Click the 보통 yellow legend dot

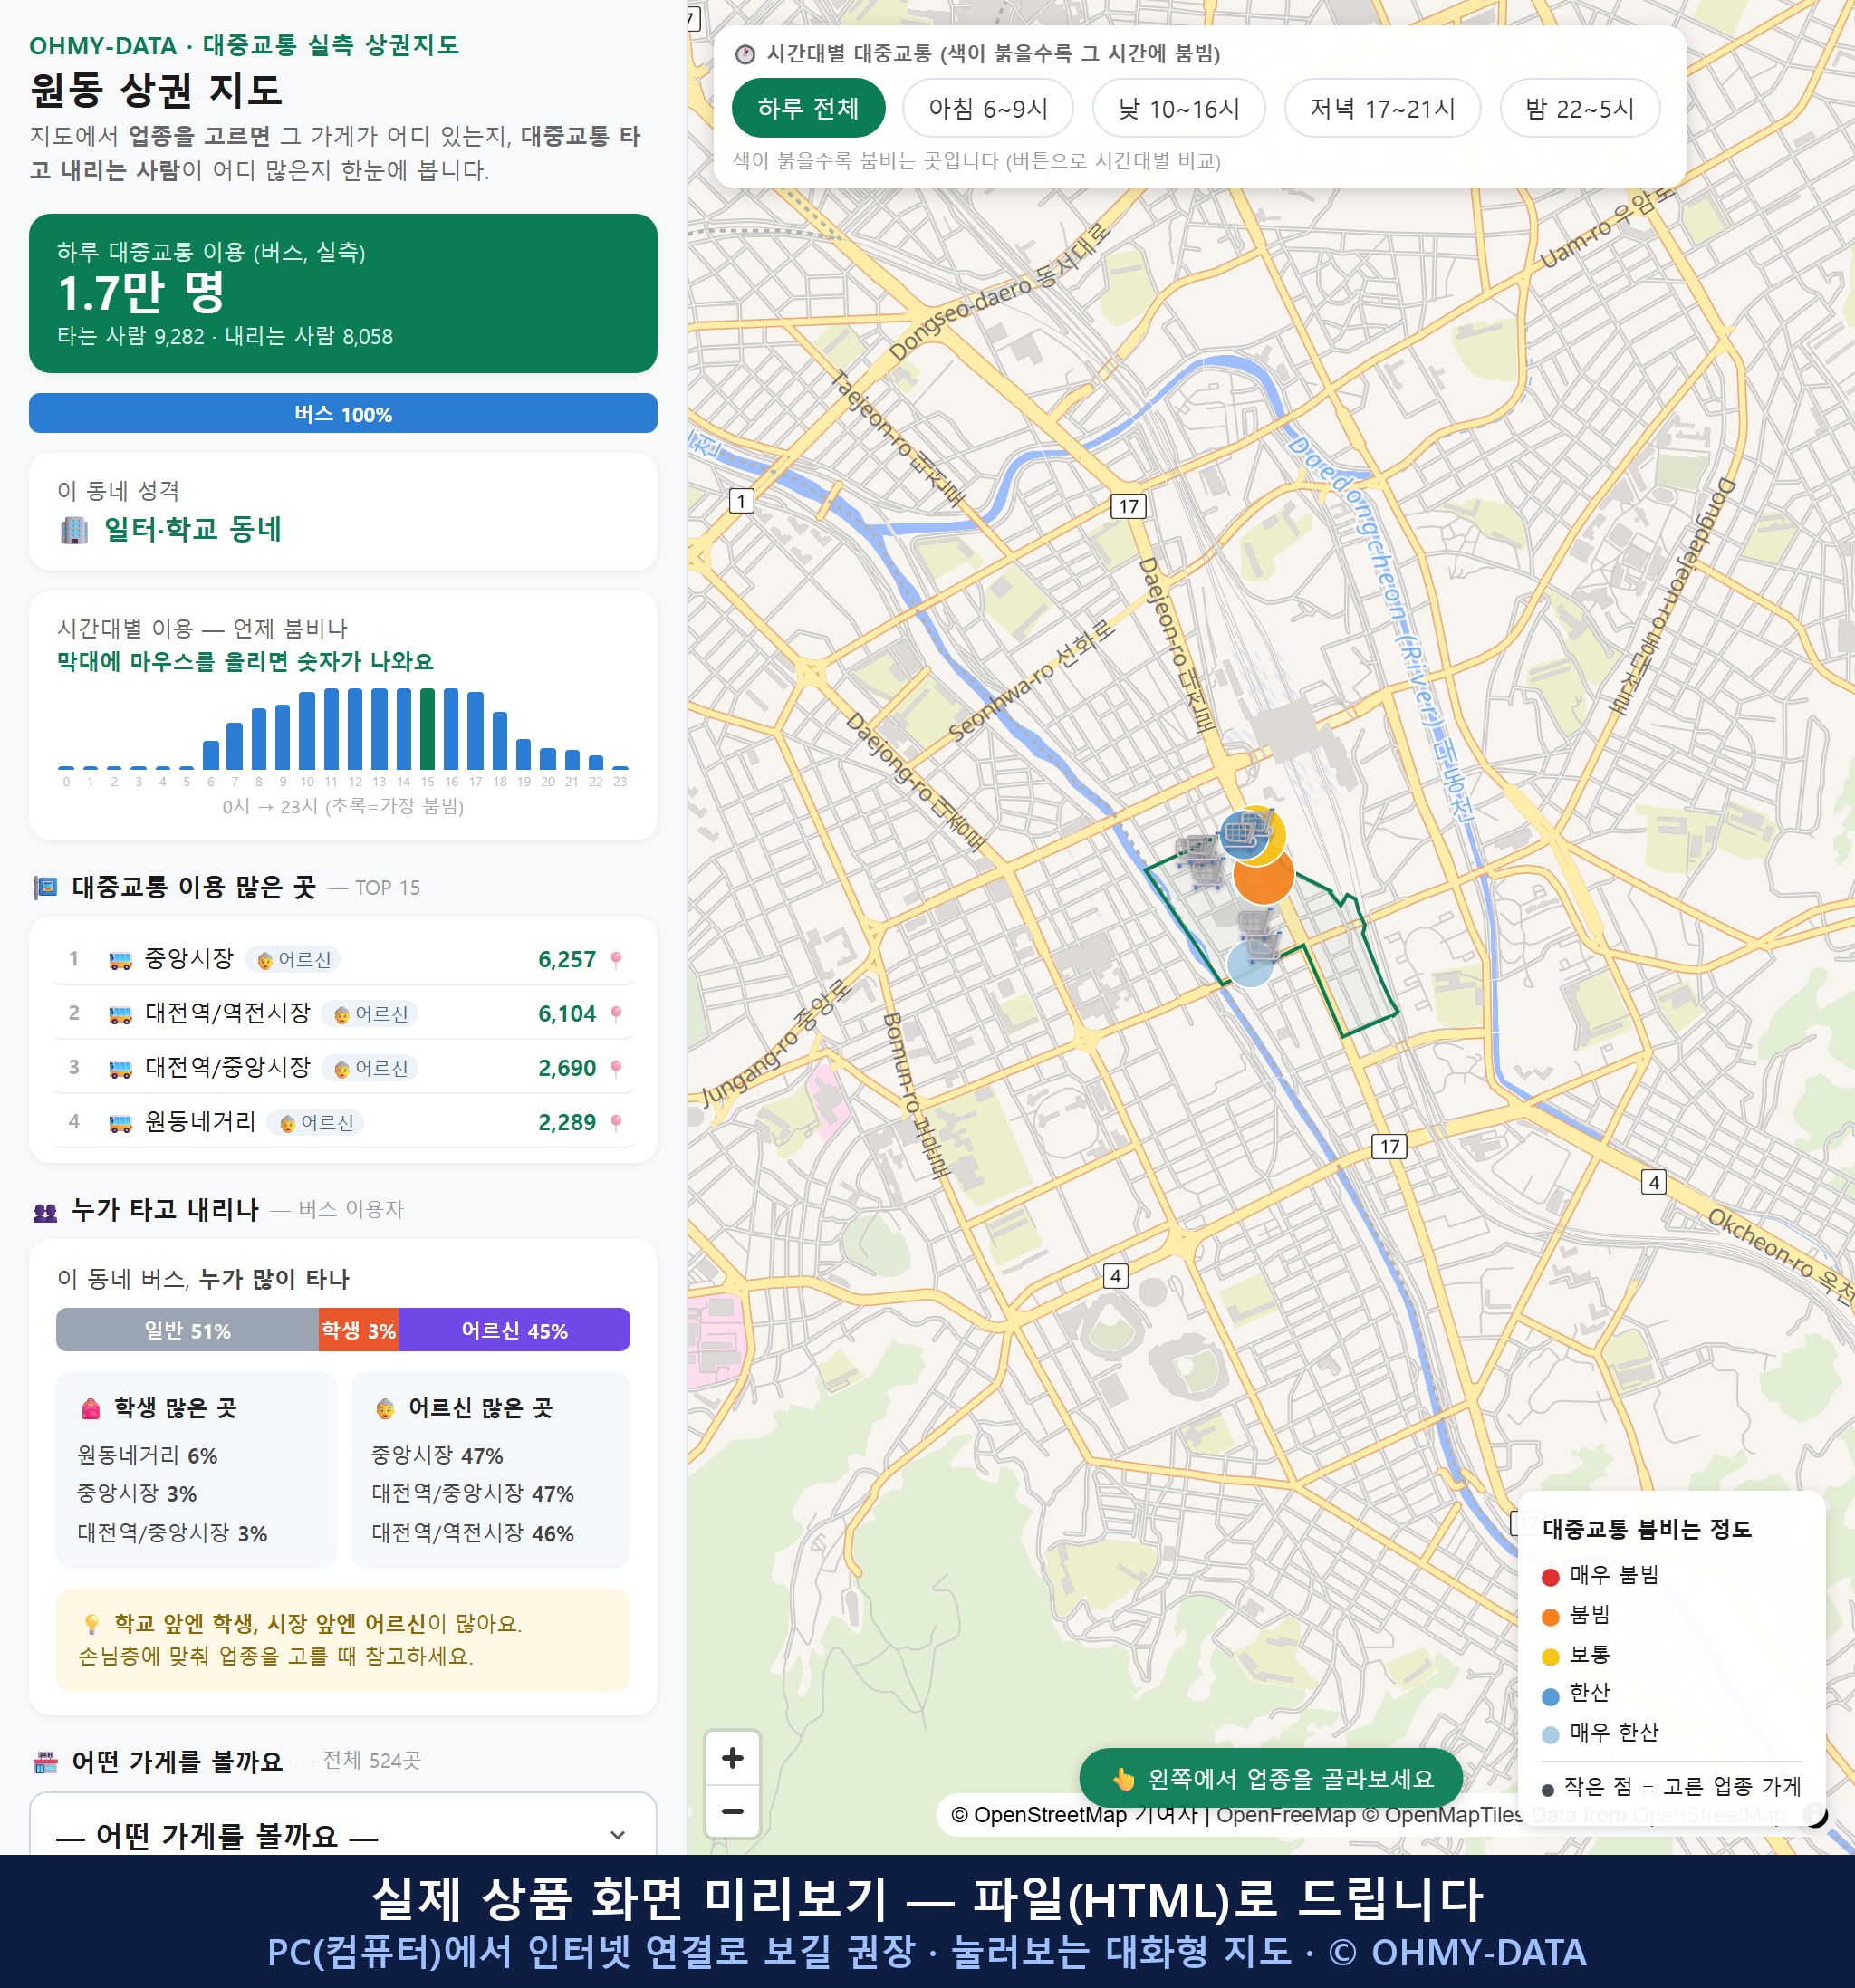1550,1657
